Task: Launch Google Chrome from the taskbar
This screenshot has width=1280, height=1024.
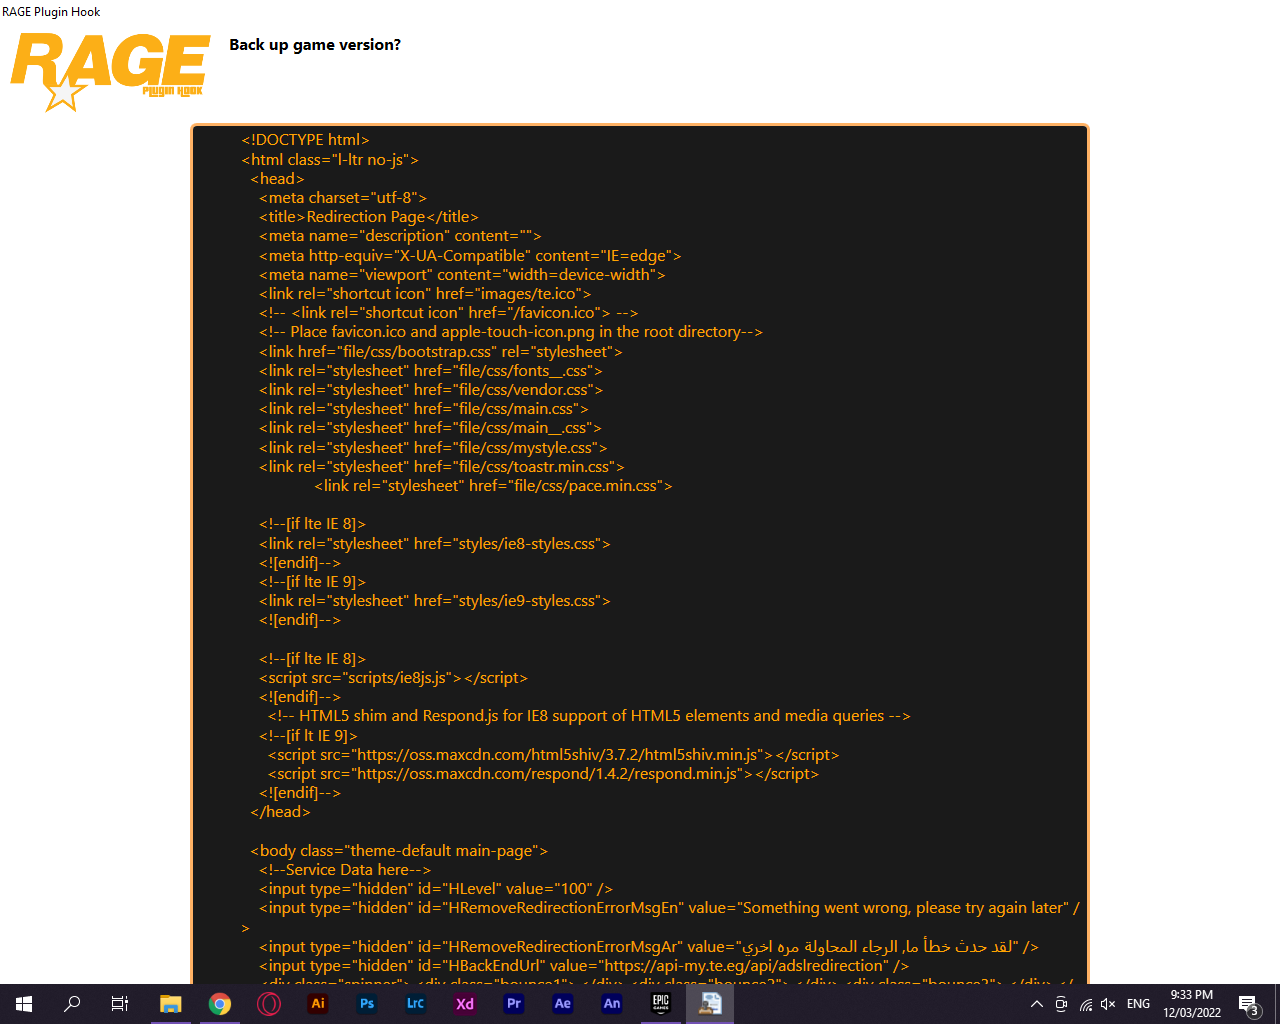Action: tap(220, 1004)
